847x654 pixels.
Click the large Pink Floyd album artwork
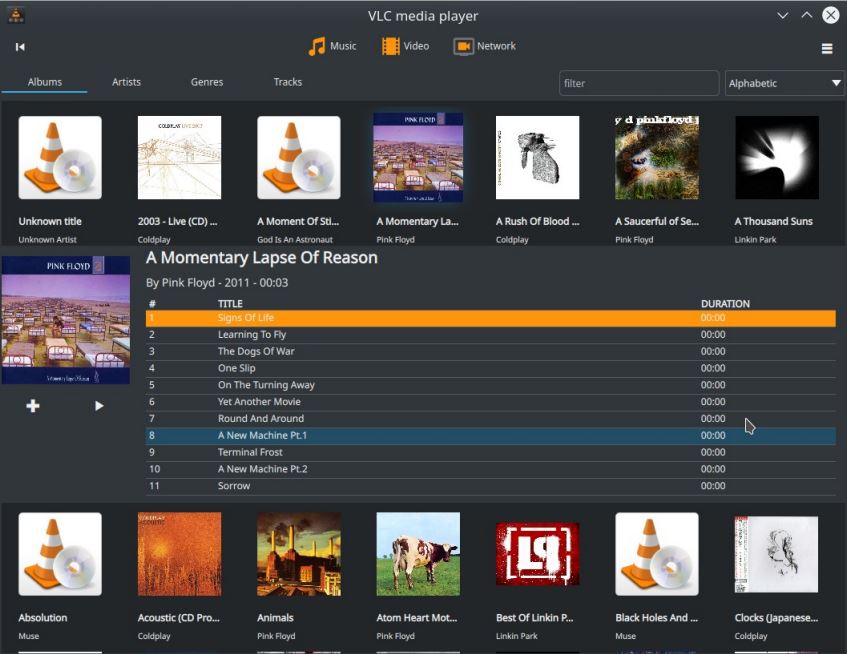pos(66,320)
